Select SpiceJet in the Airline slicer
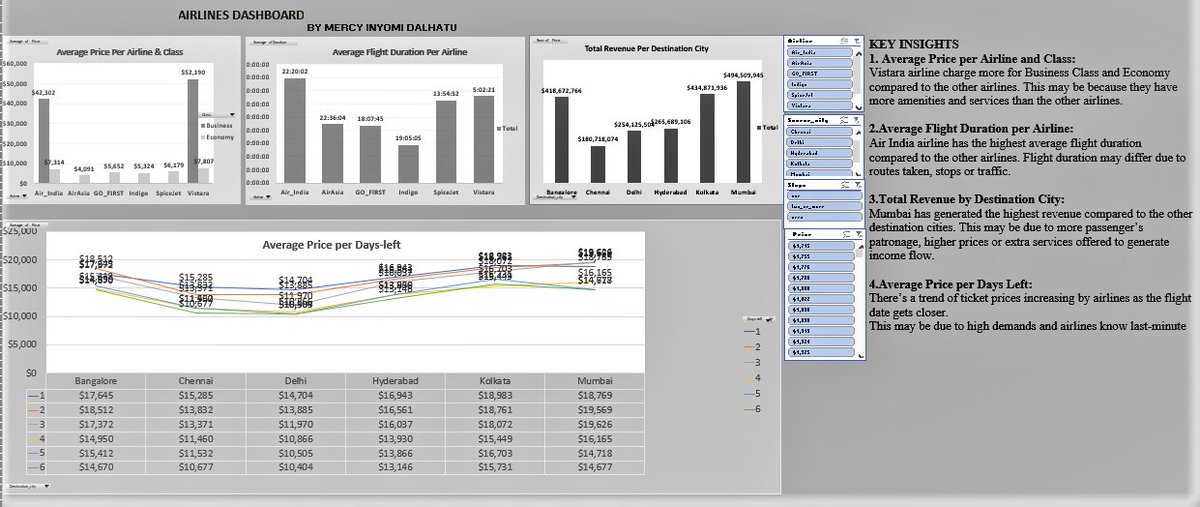The width and height of the screenshot is (1200, 507). 820,94
